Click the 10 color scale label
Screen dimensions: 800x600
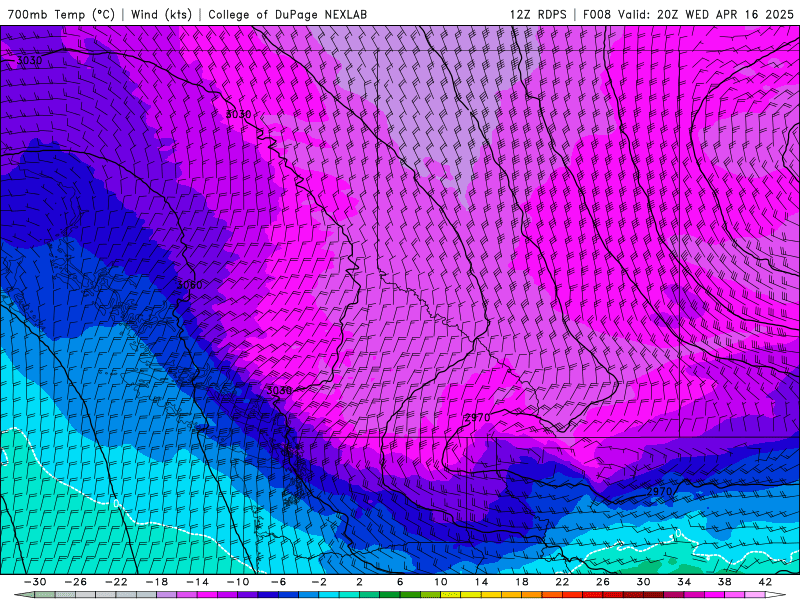coord(441,582)
